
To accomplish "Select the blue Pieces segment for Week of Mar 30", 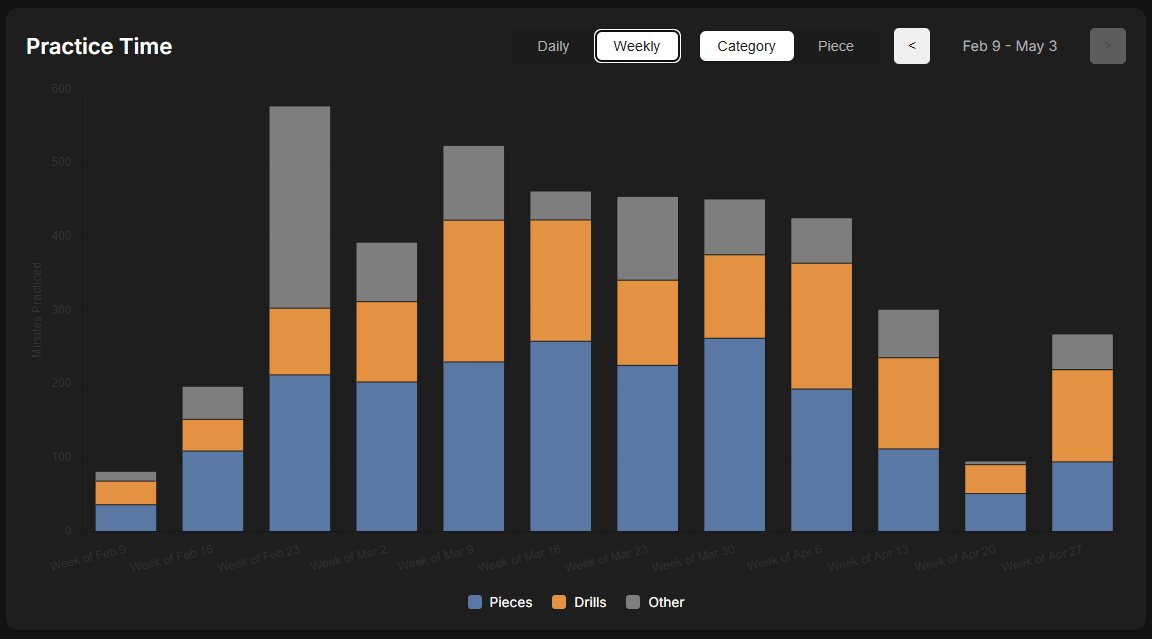I will (735, 435).
